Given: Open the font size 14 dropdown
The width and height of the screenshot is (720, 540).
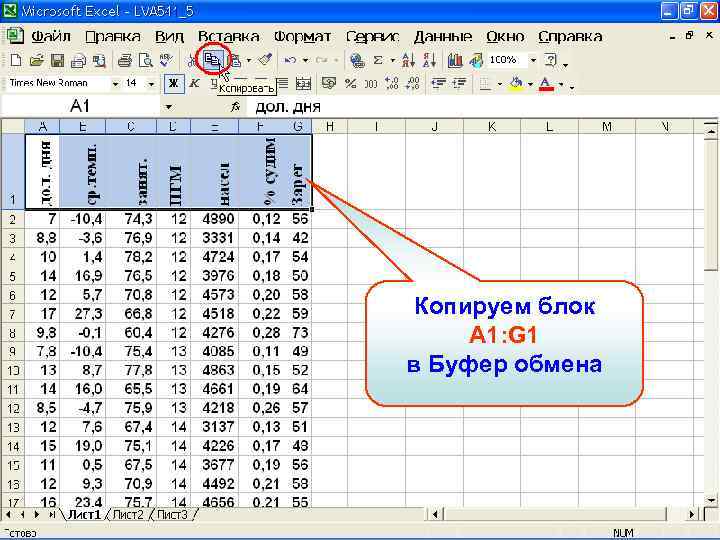Looking at the screenshot, I should click(x=151, y=84).
